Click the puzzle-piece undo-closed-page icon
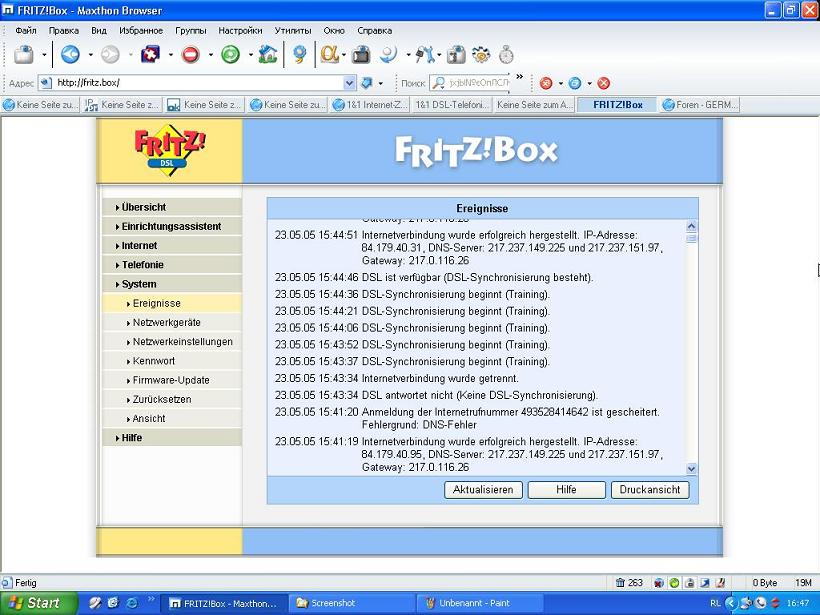The height and width of the screenshot is (615, 820). (151, 54)
